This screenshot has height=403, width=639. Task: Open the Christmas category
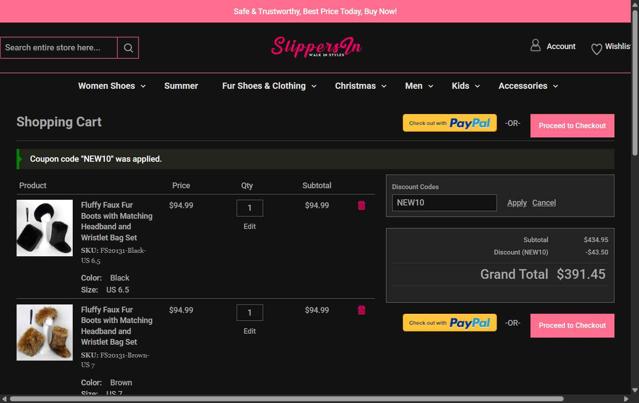point(355,86)
